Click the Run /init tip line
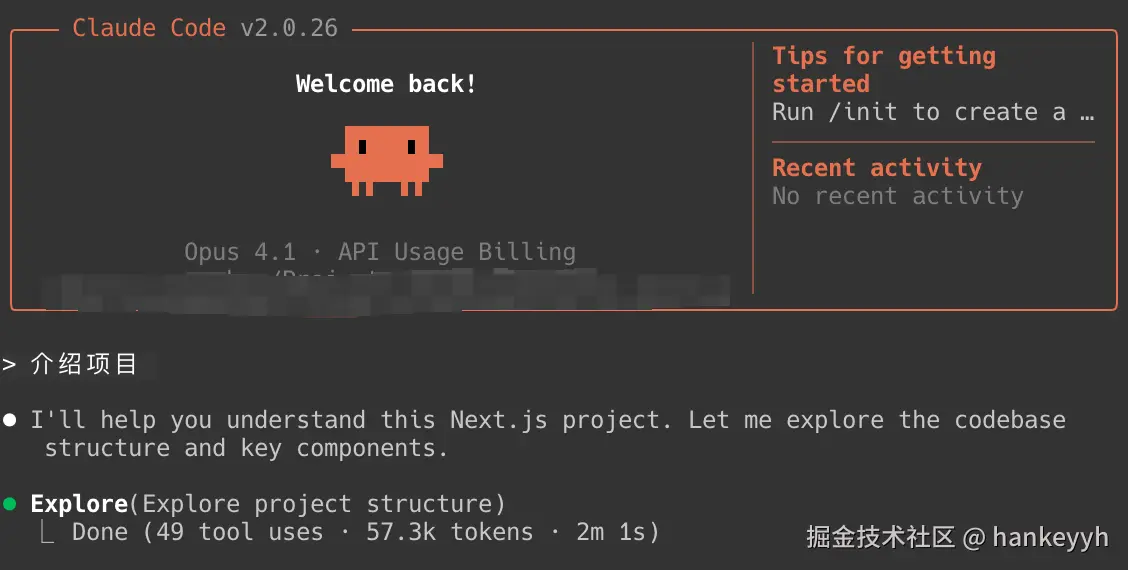Image resolution: width=1128 pixels, height=570 pixels. pos(933,112)
